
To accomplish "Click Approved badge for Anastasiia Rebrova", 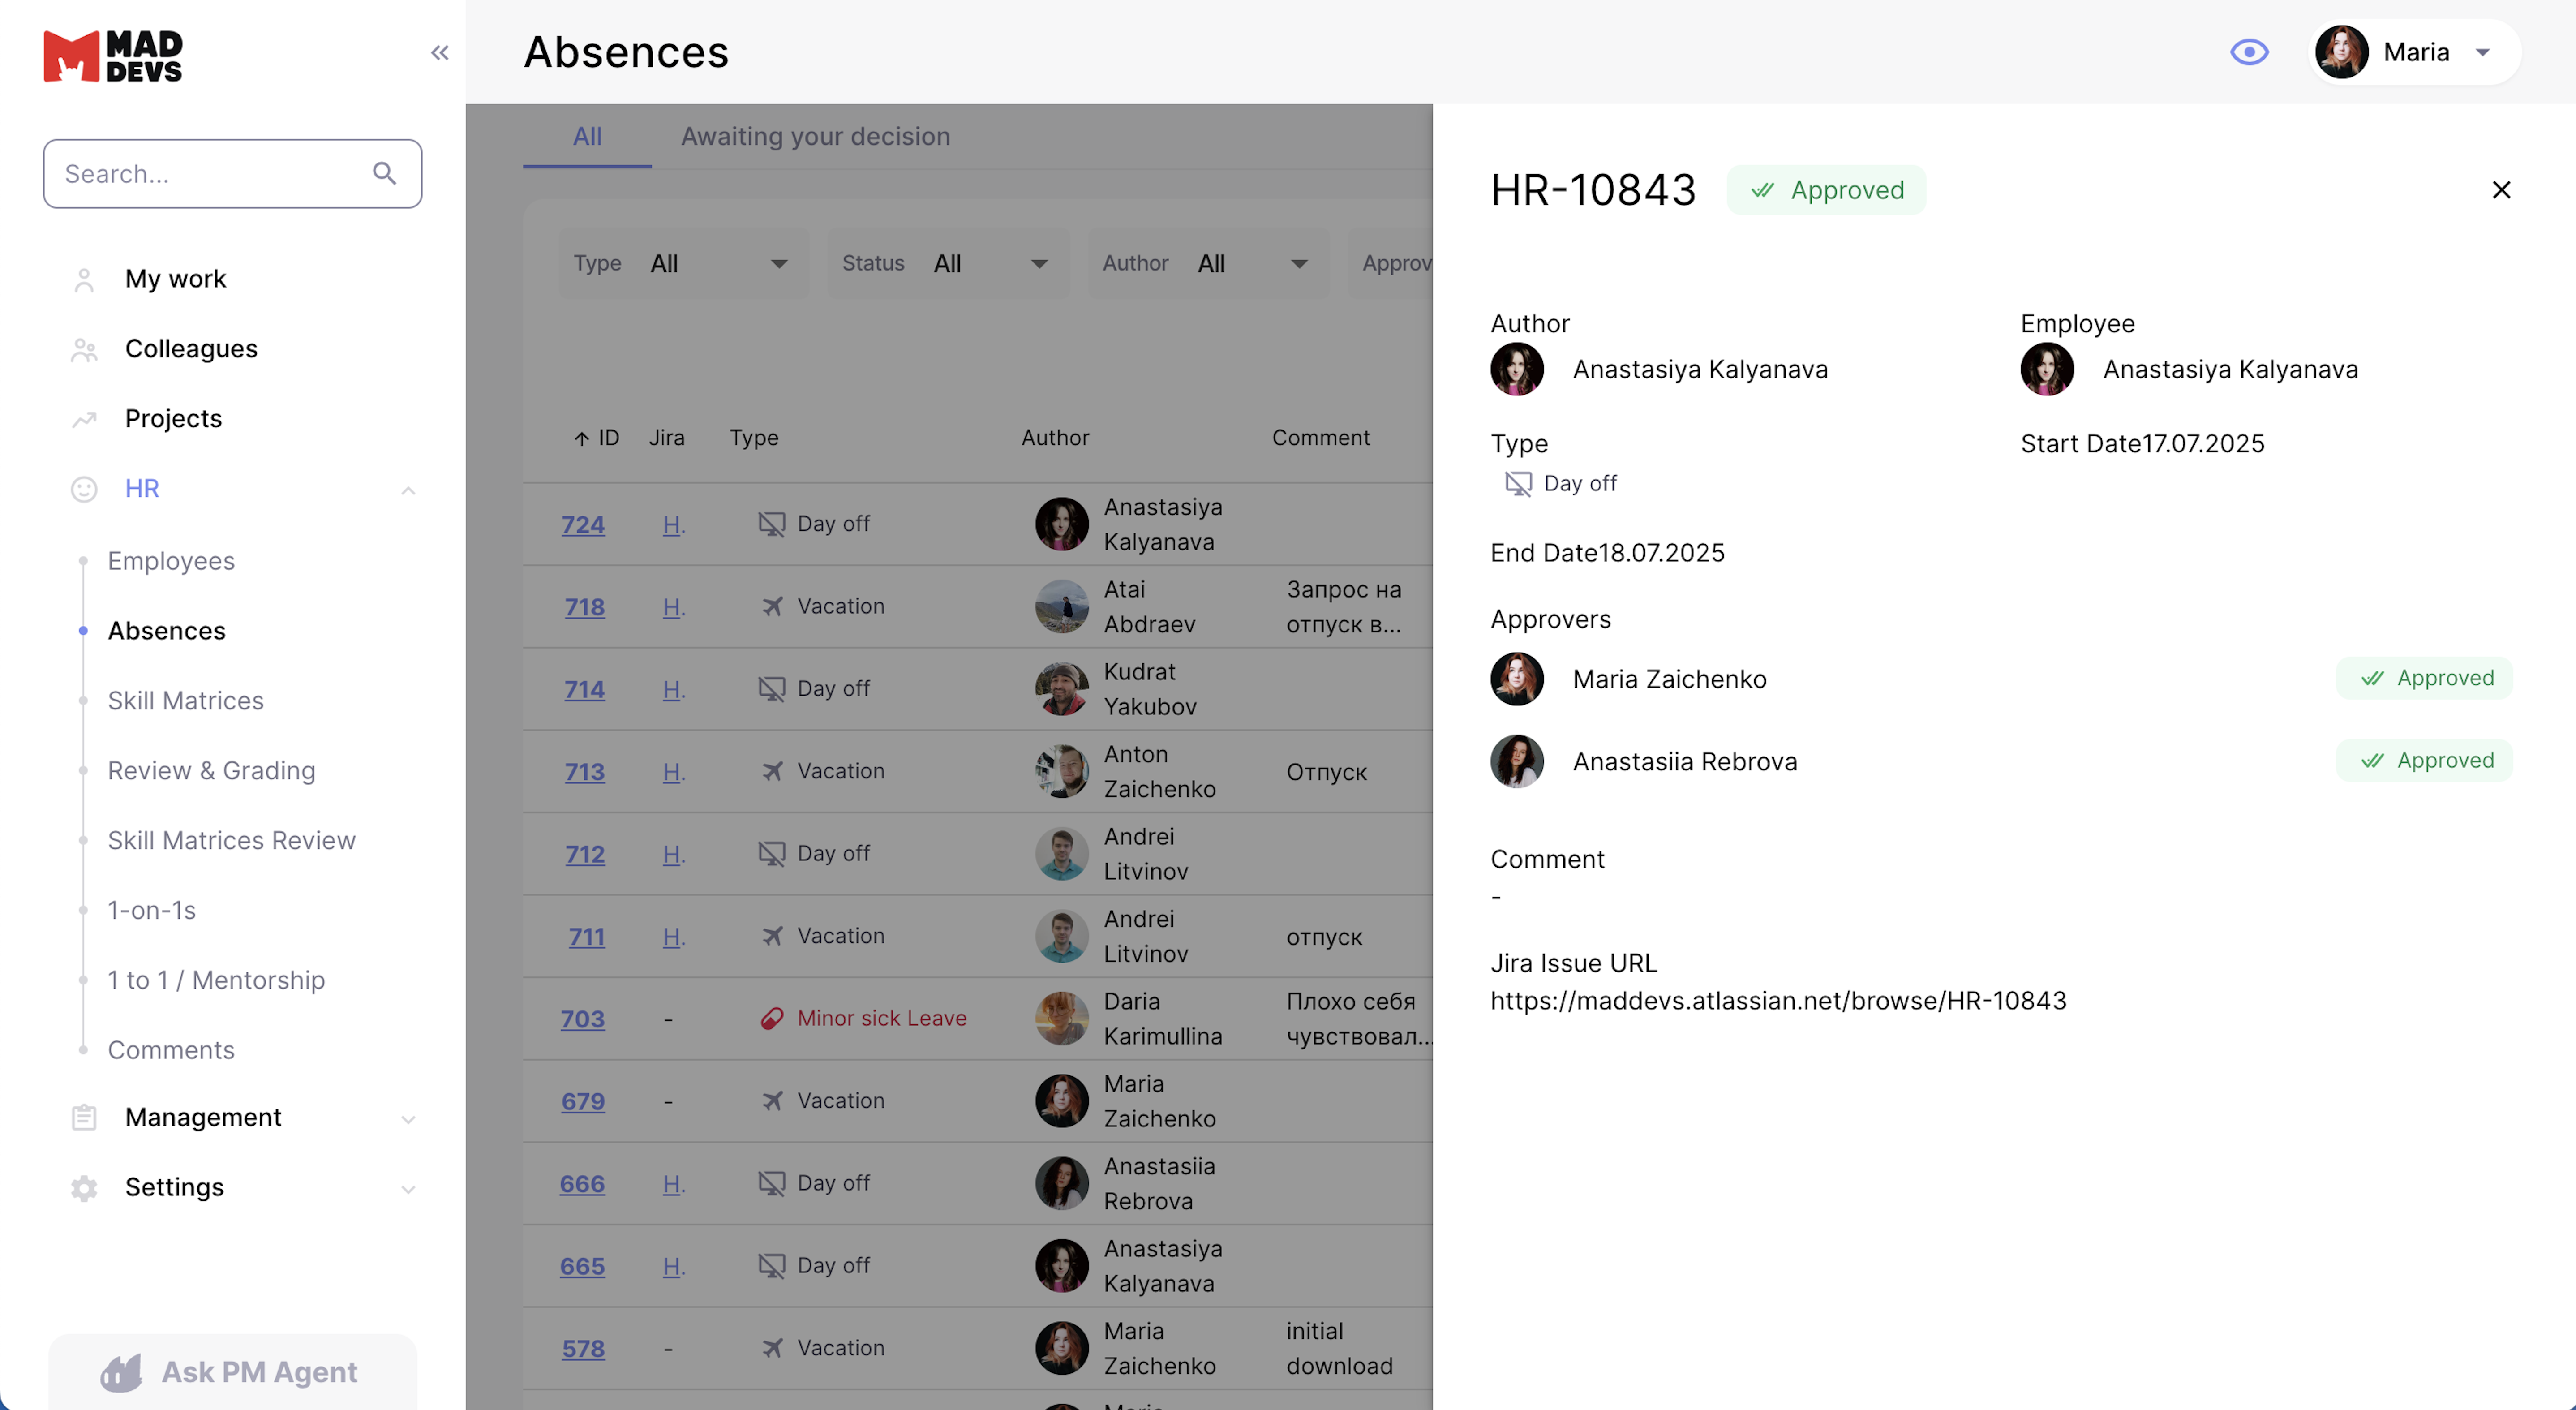I will coord(2424,761).
